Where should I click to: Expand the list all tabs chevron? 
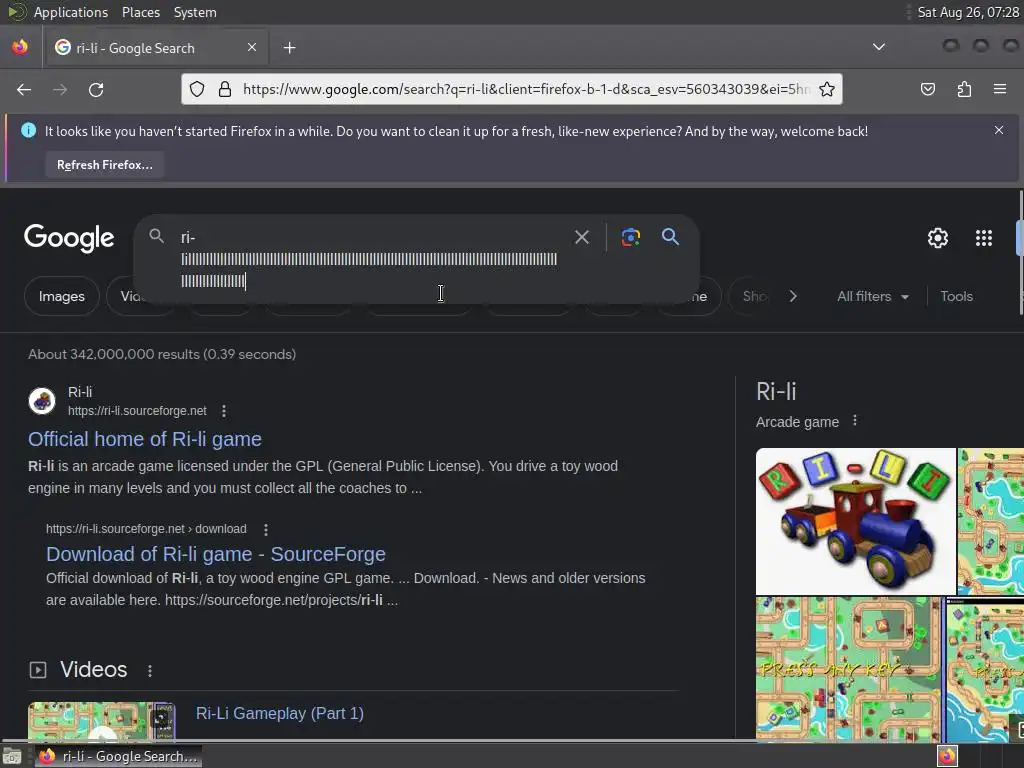point(879,47)
